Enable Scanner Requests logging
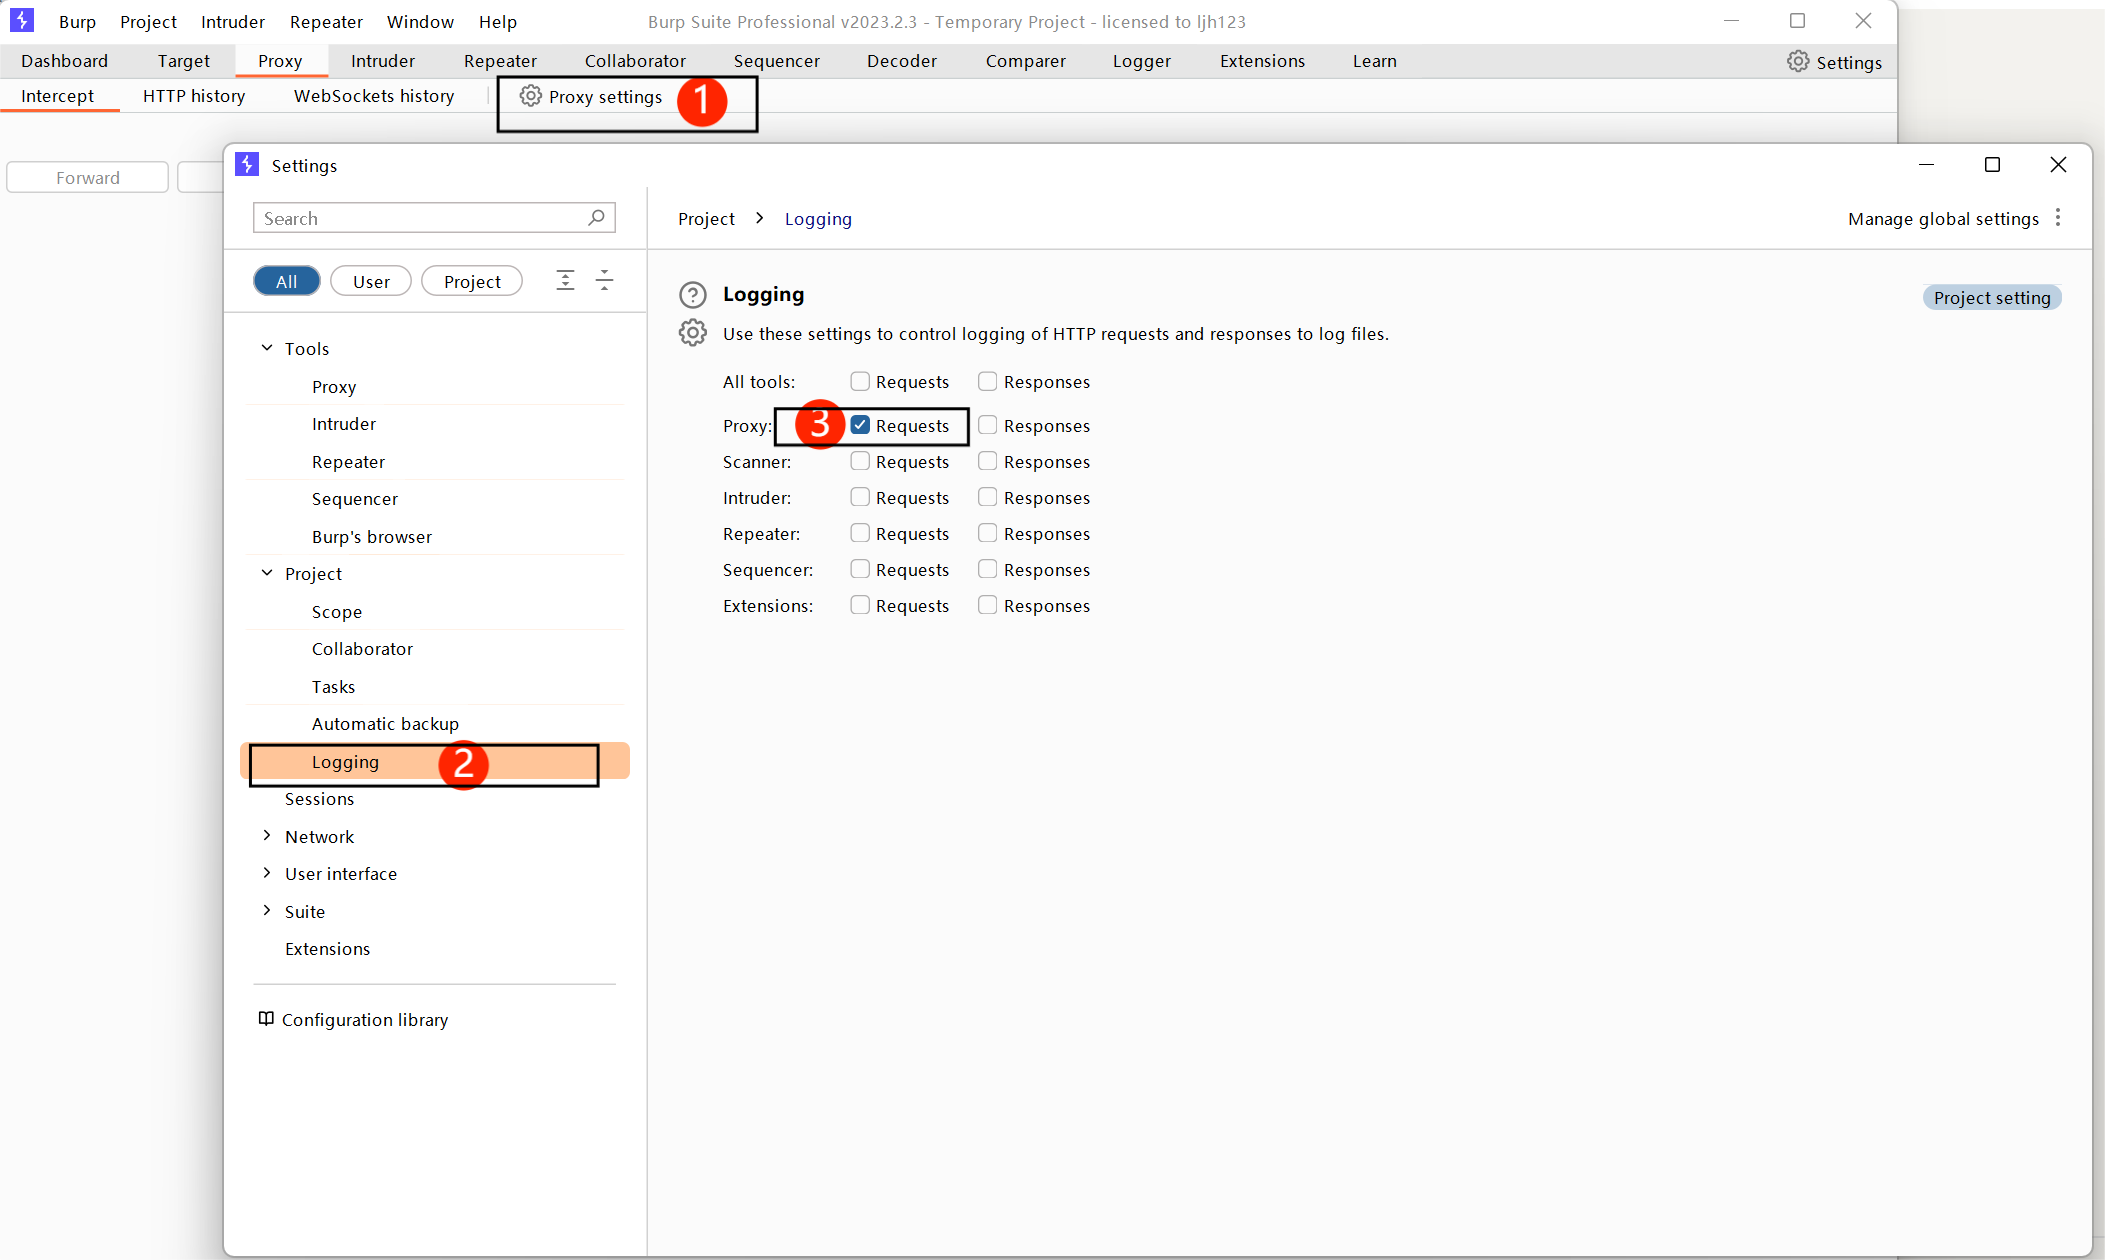The image size is (2105, 1260). tap(860, 461)
